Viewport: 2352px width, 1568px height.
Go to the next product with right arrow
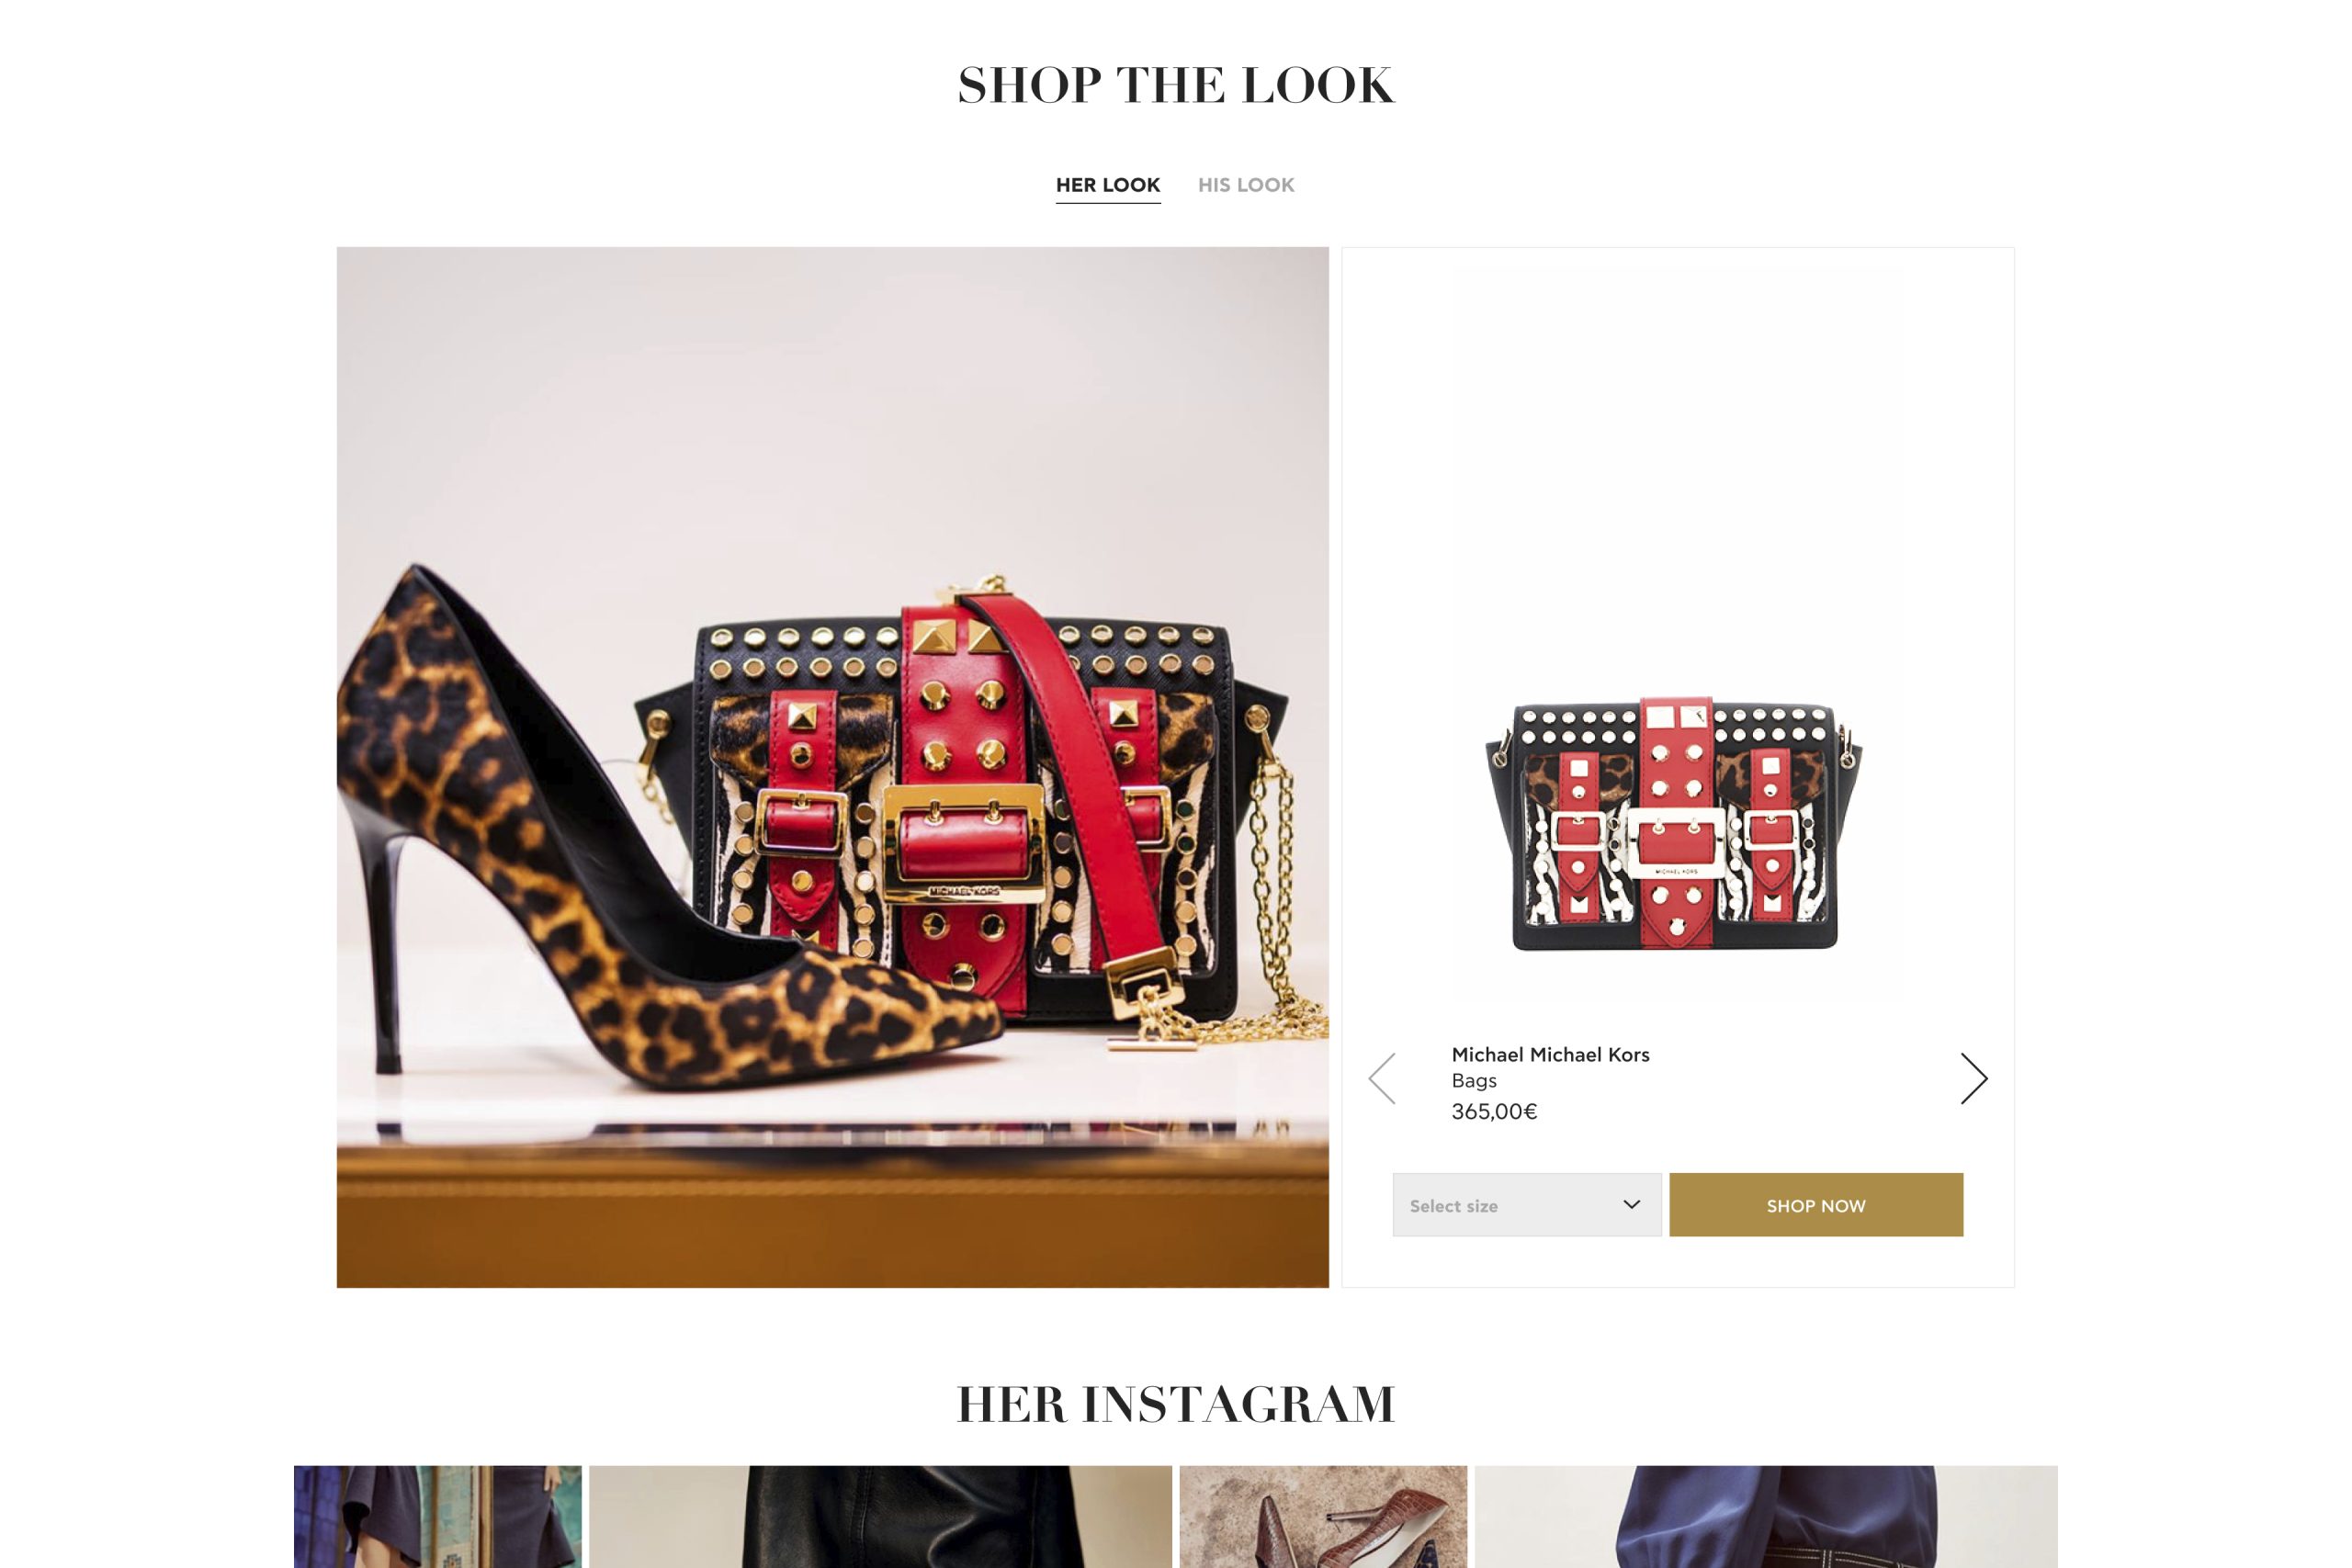(1973, 1078)
